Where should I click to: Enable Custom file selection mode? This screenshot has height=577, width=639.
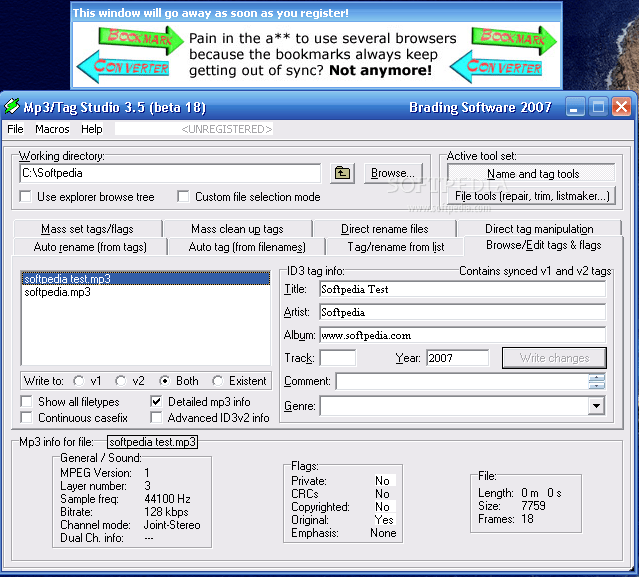pos(183,197)
